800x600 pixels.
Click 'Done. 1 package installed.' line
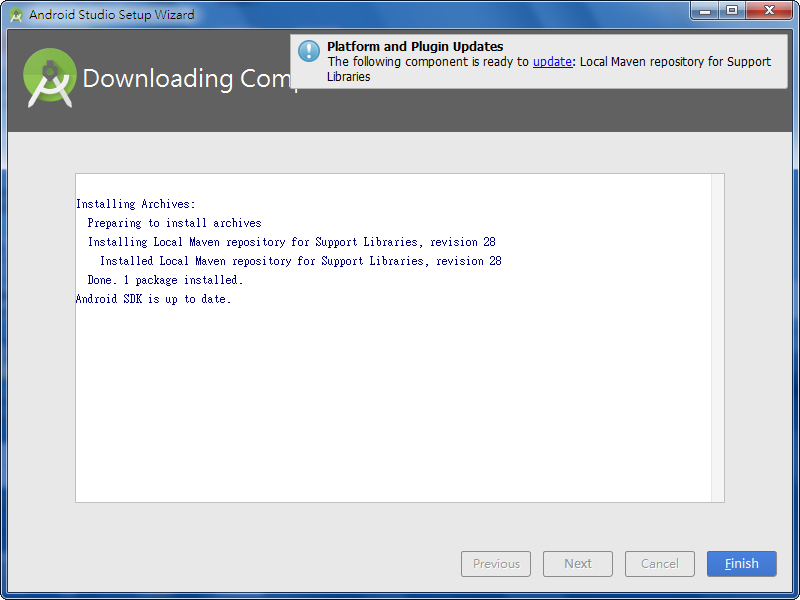click(165, 280)
